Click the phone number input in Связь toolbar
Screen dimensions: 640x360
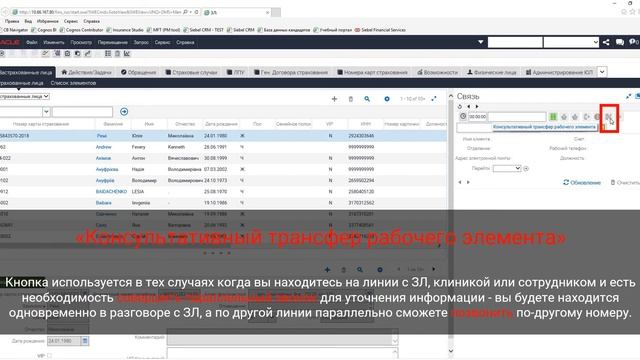click(517, 117)
